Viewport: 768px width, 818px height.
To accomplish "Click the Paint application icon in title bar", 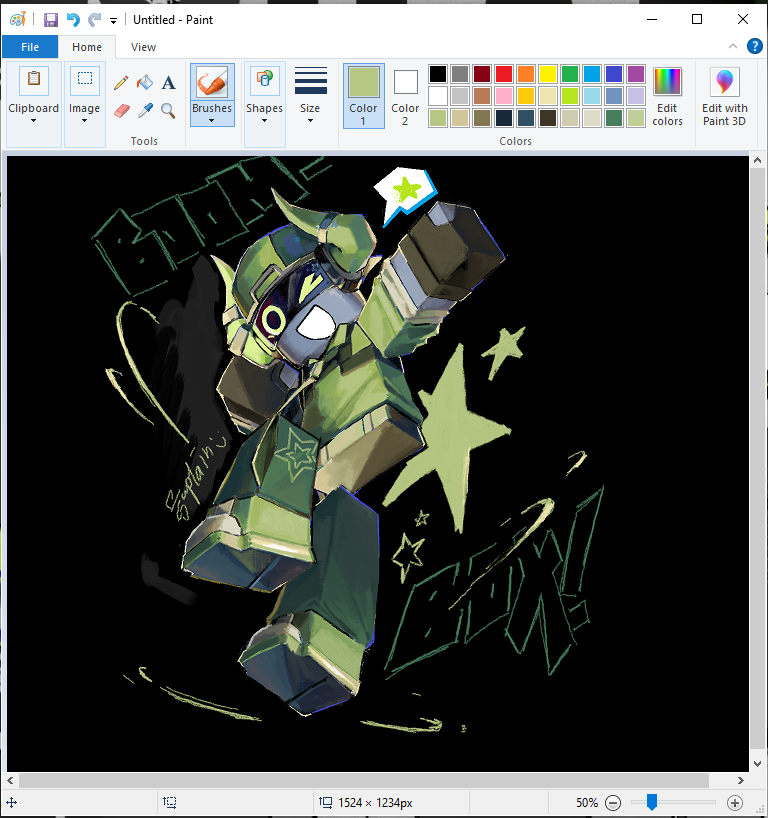I will pos(18,20).
